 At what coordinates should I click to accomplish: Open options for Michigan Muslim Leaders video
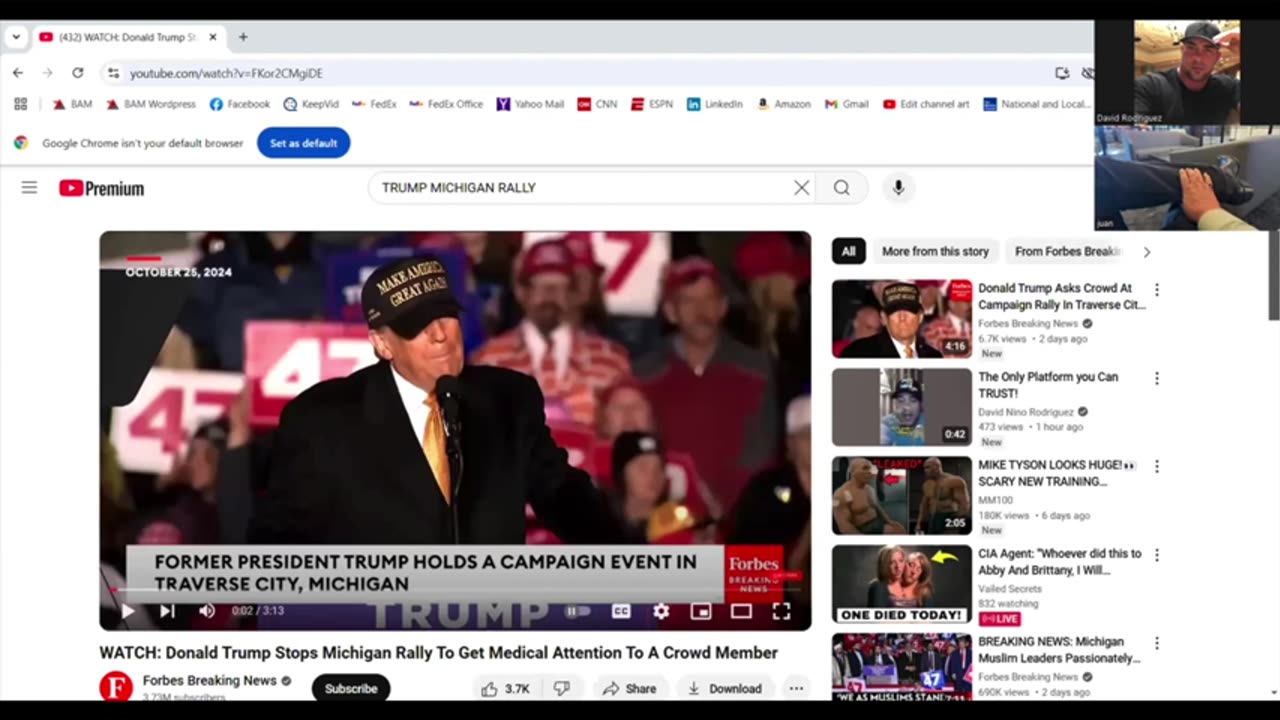tap(1157, 643)
